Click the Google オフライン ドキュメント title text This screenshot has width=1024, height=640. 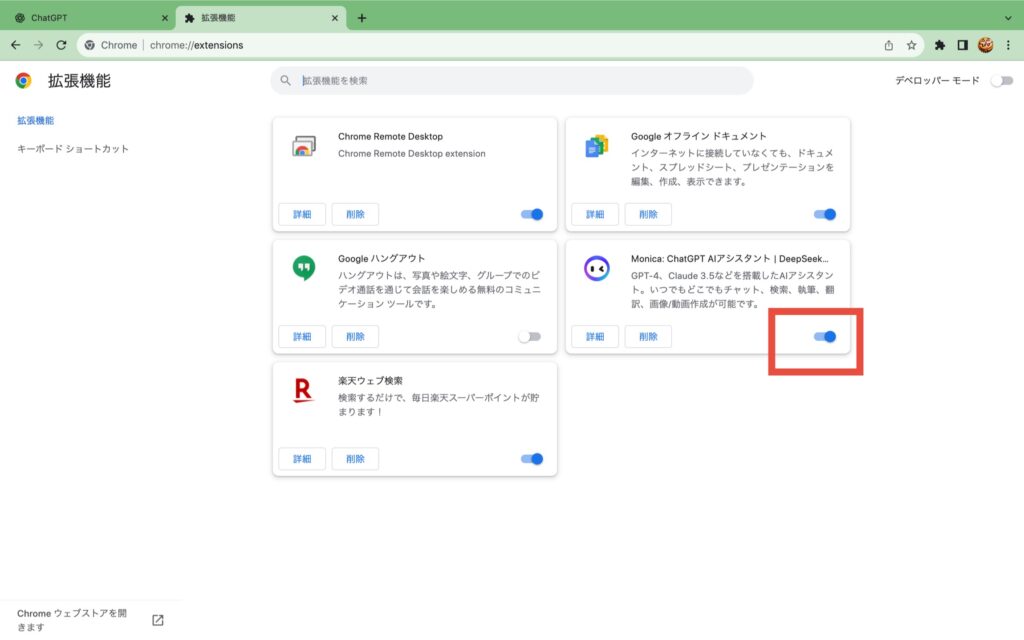(x=699, y=136)
